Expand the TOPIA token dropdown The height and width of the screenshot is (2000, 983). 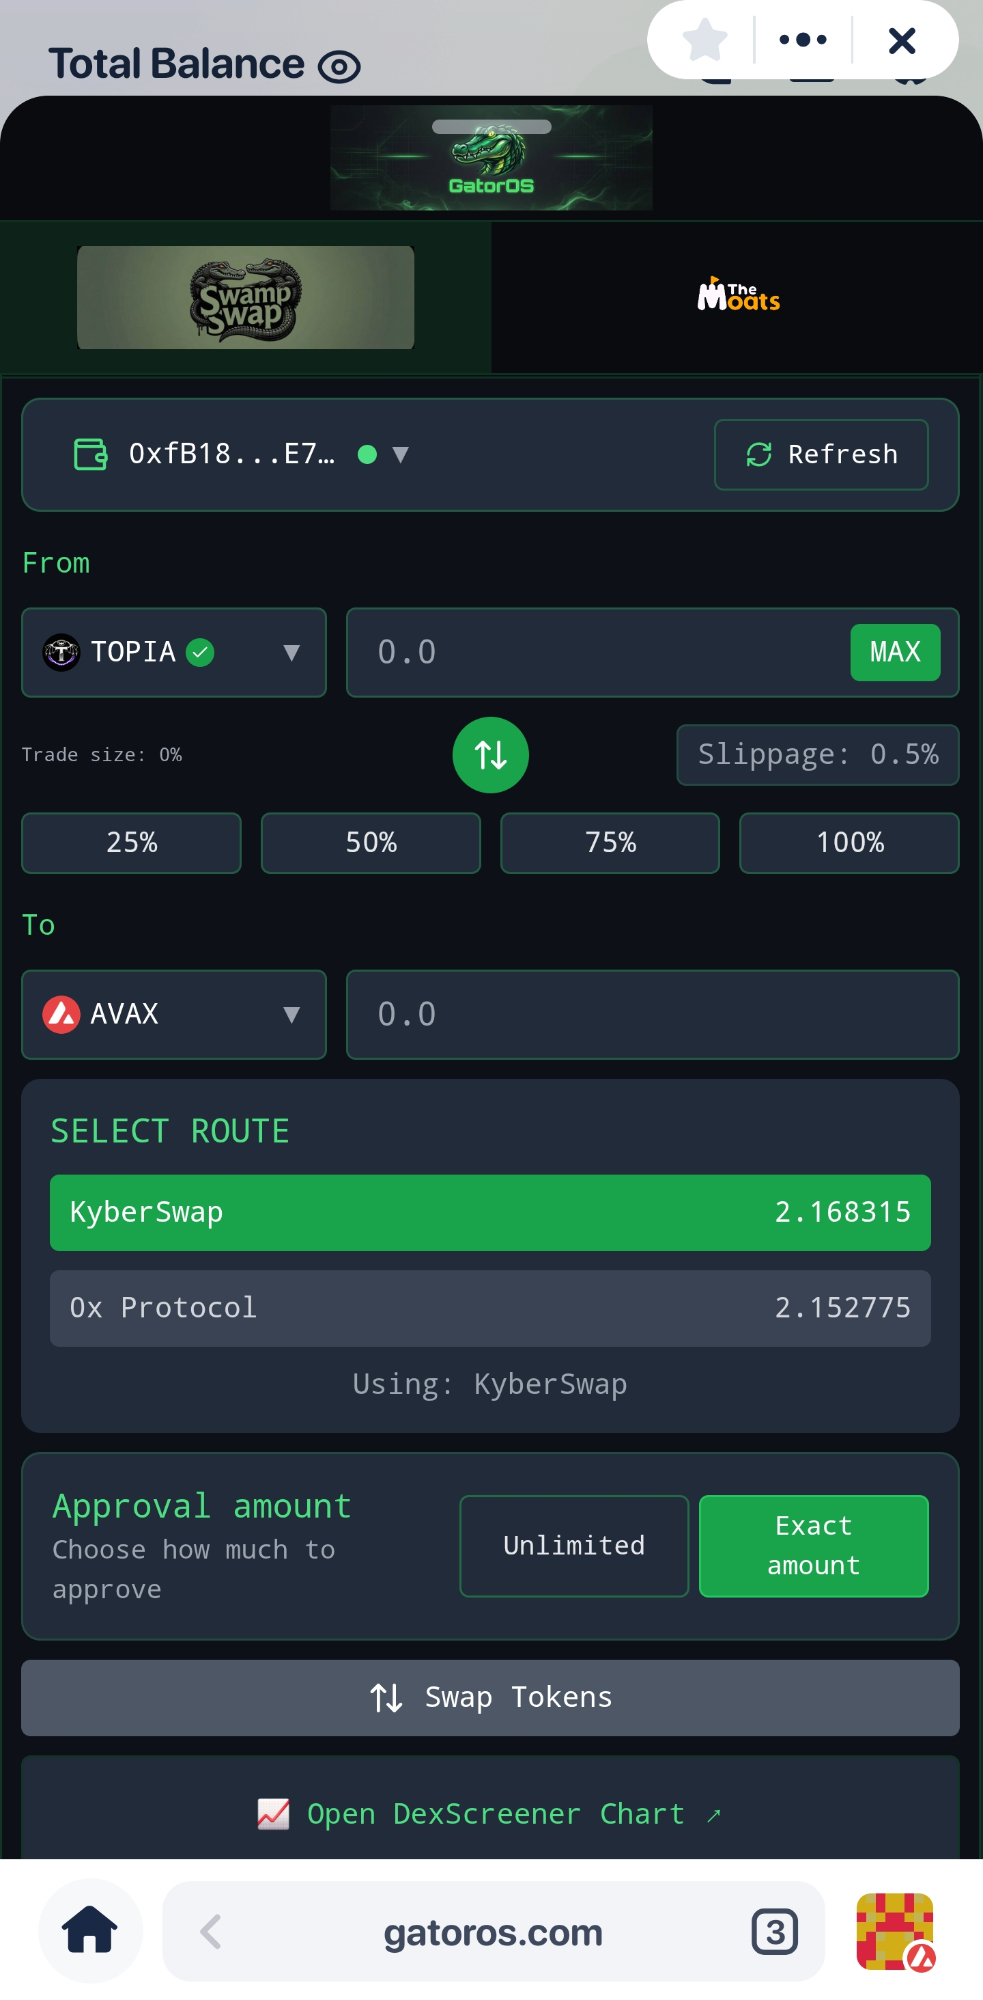[x=174, y=653]
